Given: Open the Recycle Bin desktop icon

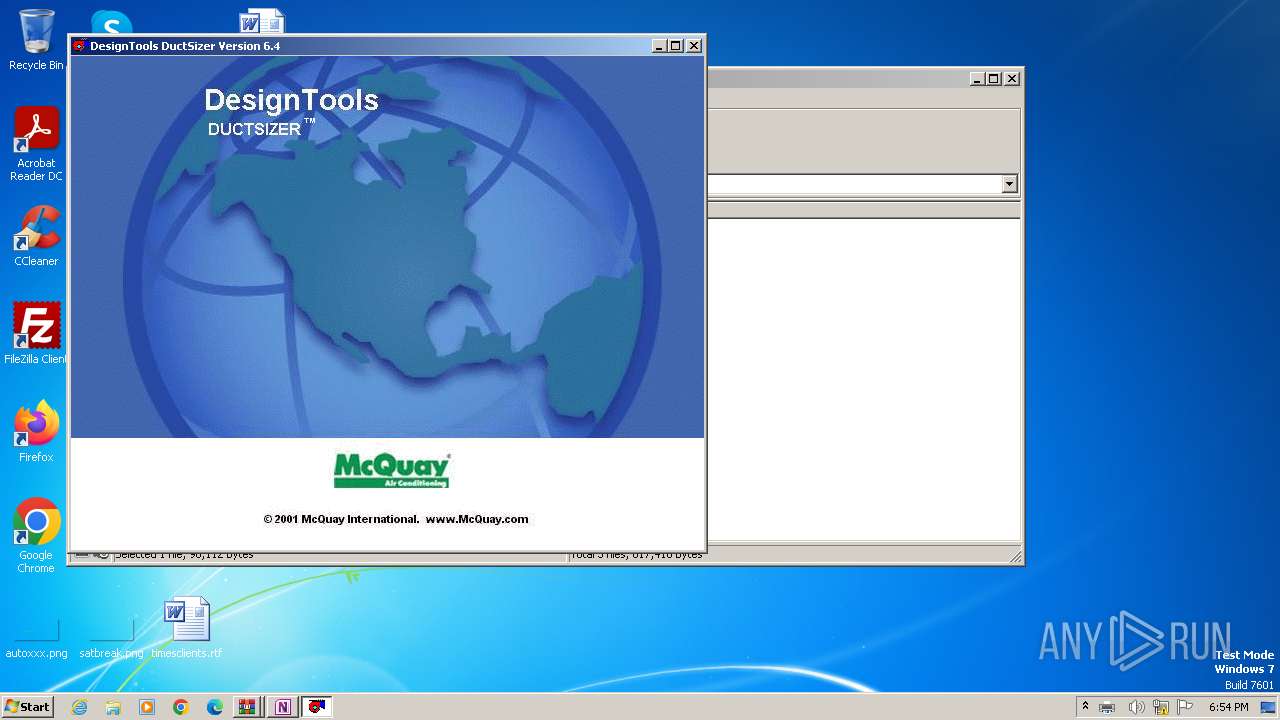Looking at the screenshot, I should click(x=36, y=40).
